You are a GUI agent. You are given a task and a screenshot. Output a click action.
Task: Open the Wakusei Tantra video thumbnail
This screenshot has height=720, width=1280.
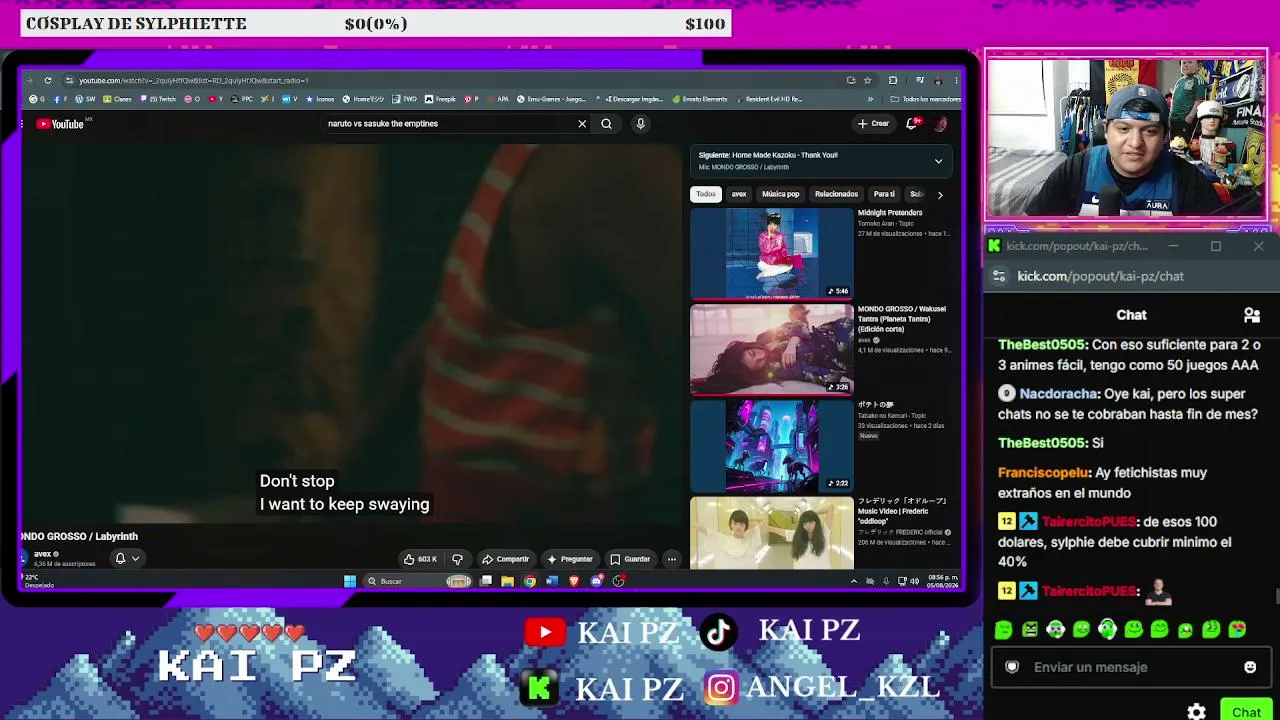(771, 350)
